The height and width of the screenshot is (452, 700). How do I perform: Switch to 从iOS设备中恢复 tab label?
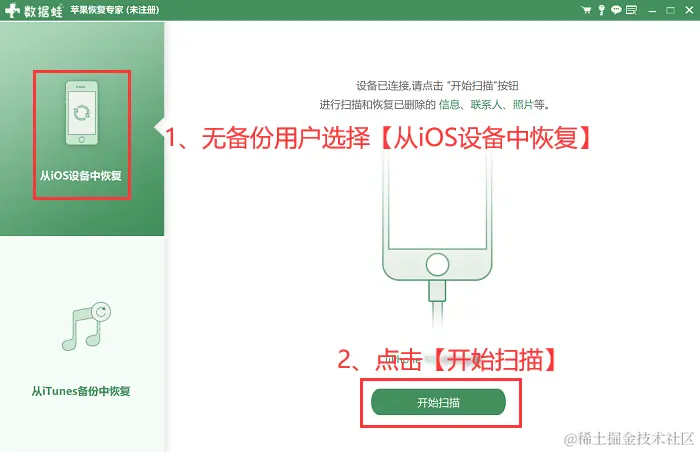click(81, 176)
